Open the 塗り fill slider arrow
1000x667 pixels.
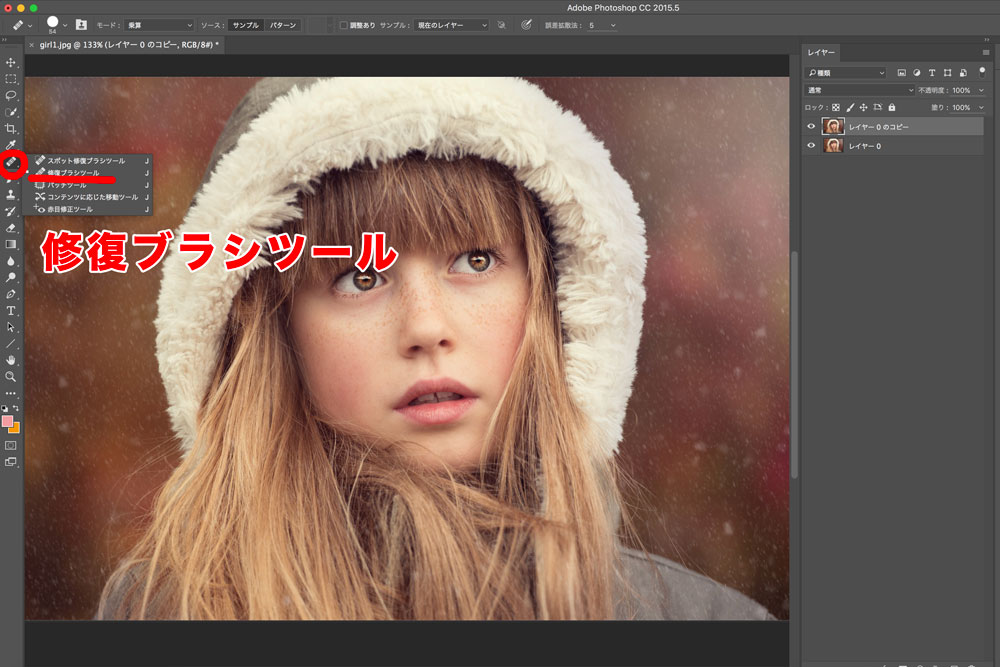click(x=981, y=107)
